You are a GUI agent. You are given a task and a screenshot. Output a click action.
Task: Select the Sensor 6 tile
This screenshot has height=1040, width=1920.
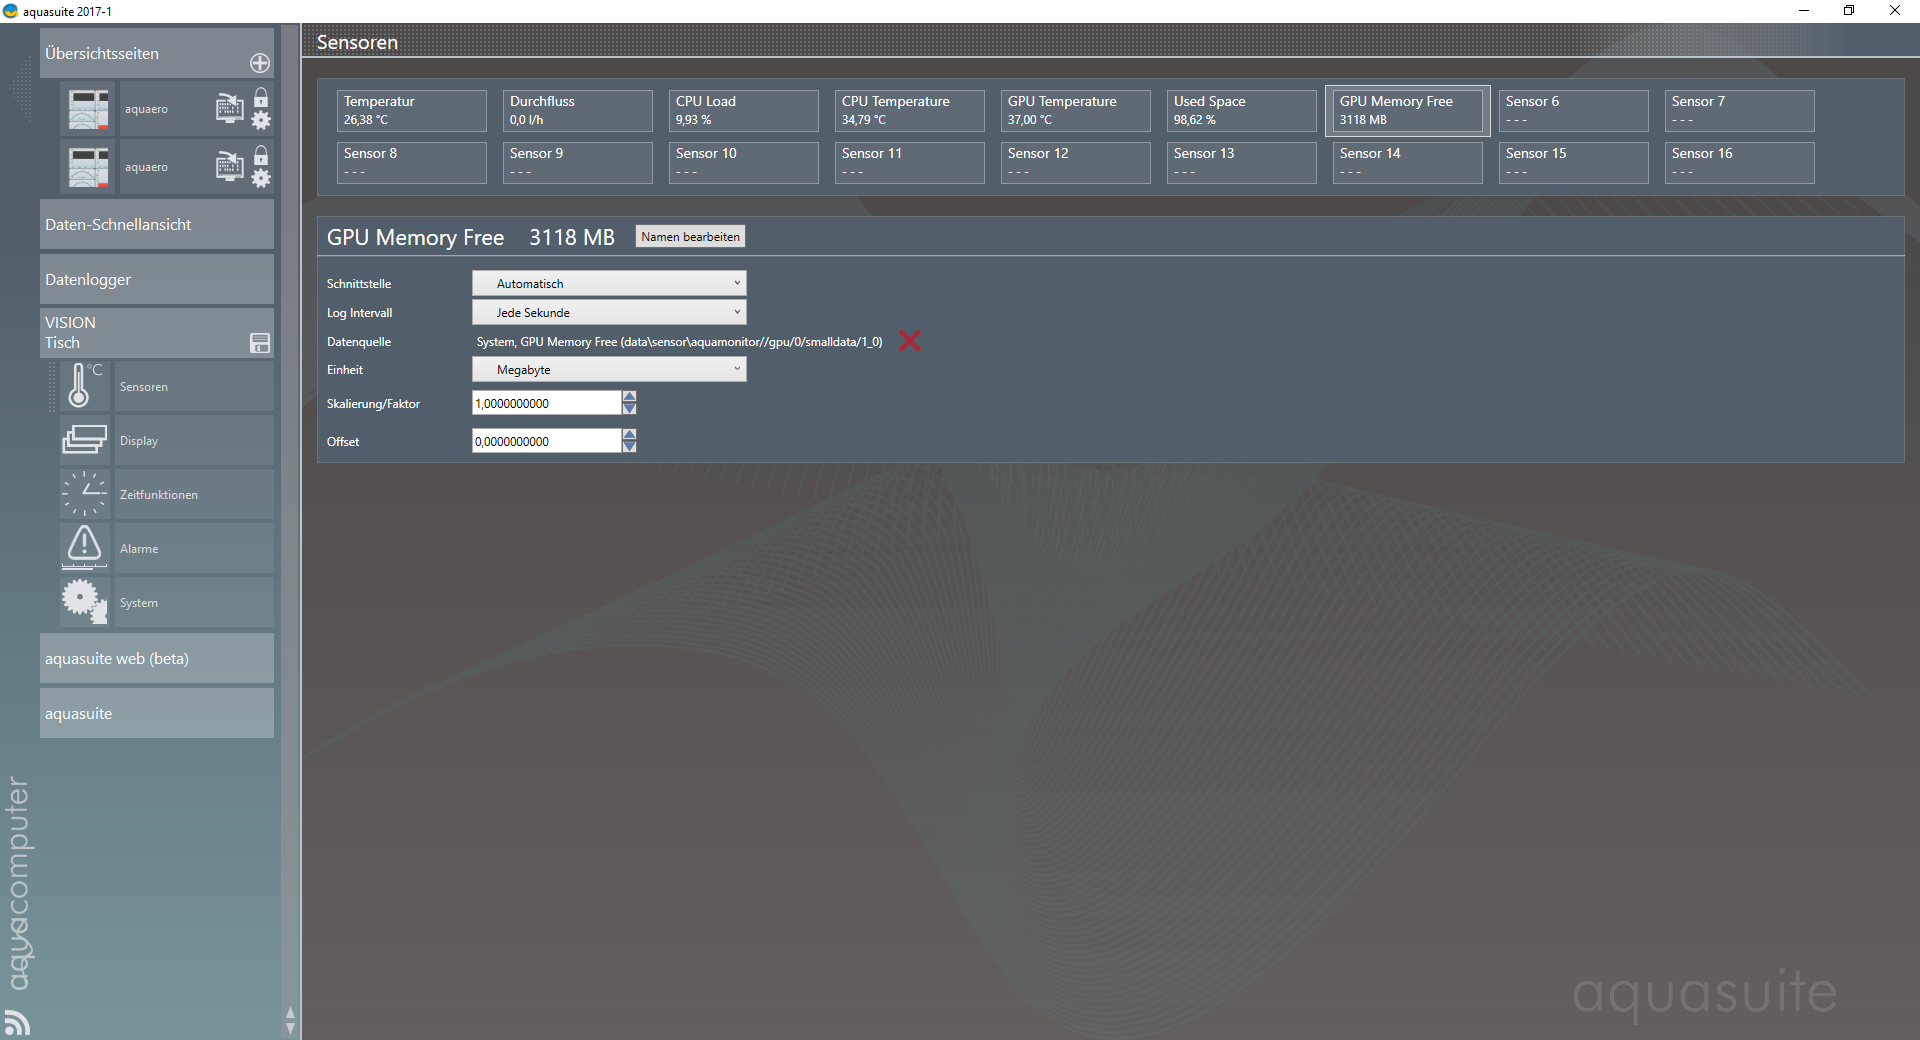coord(1573,110)
